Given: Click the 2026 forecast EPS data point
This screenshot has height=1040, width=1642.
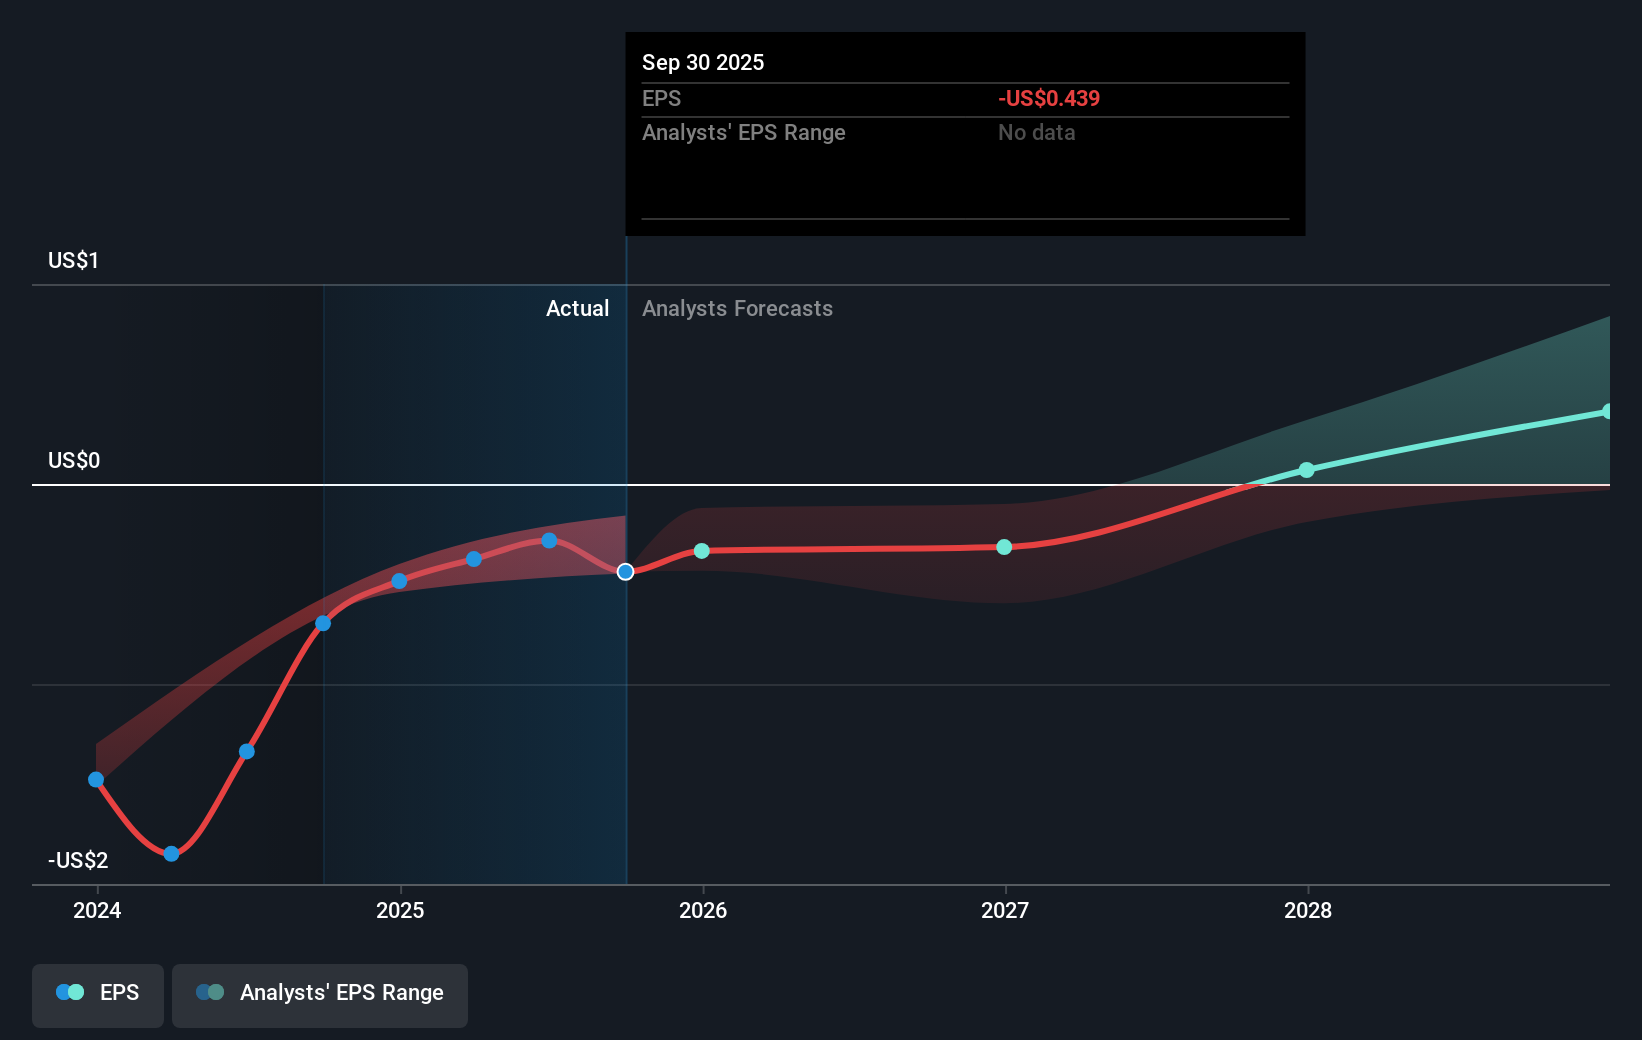Looking at the screenshot, I should [x=702, y=551].
